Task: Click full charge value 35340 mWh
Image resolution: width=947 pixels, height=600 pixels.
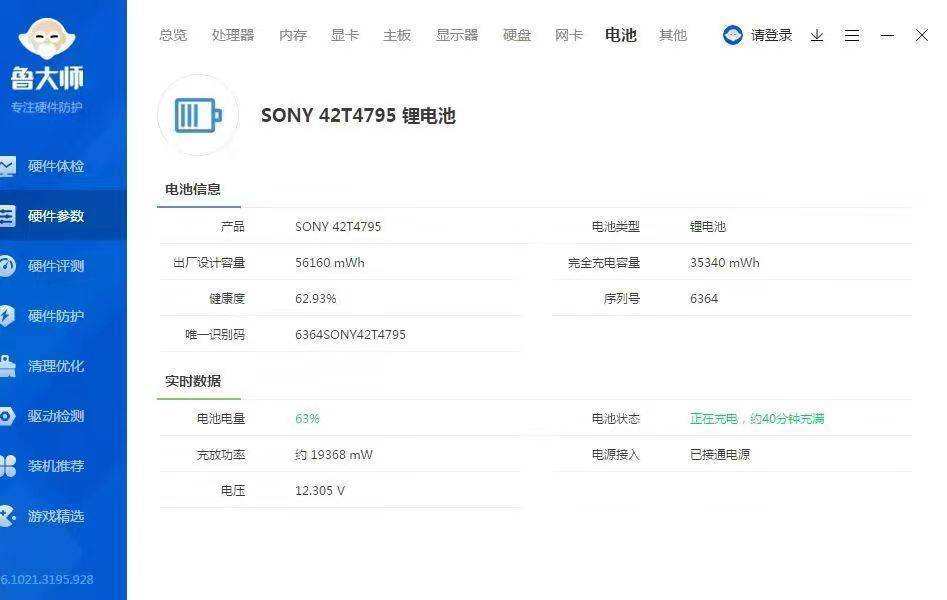Action: (725, 263)
